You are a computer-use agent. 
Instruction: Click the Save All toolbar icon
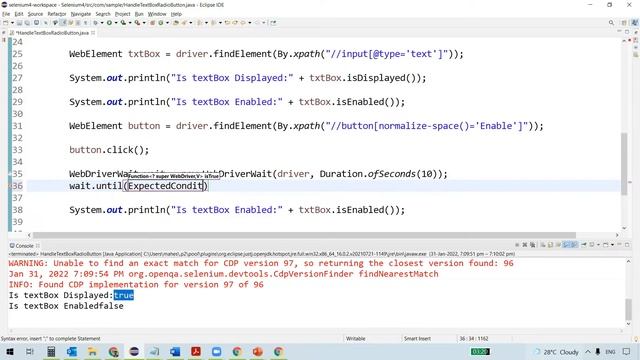(27, 23)
